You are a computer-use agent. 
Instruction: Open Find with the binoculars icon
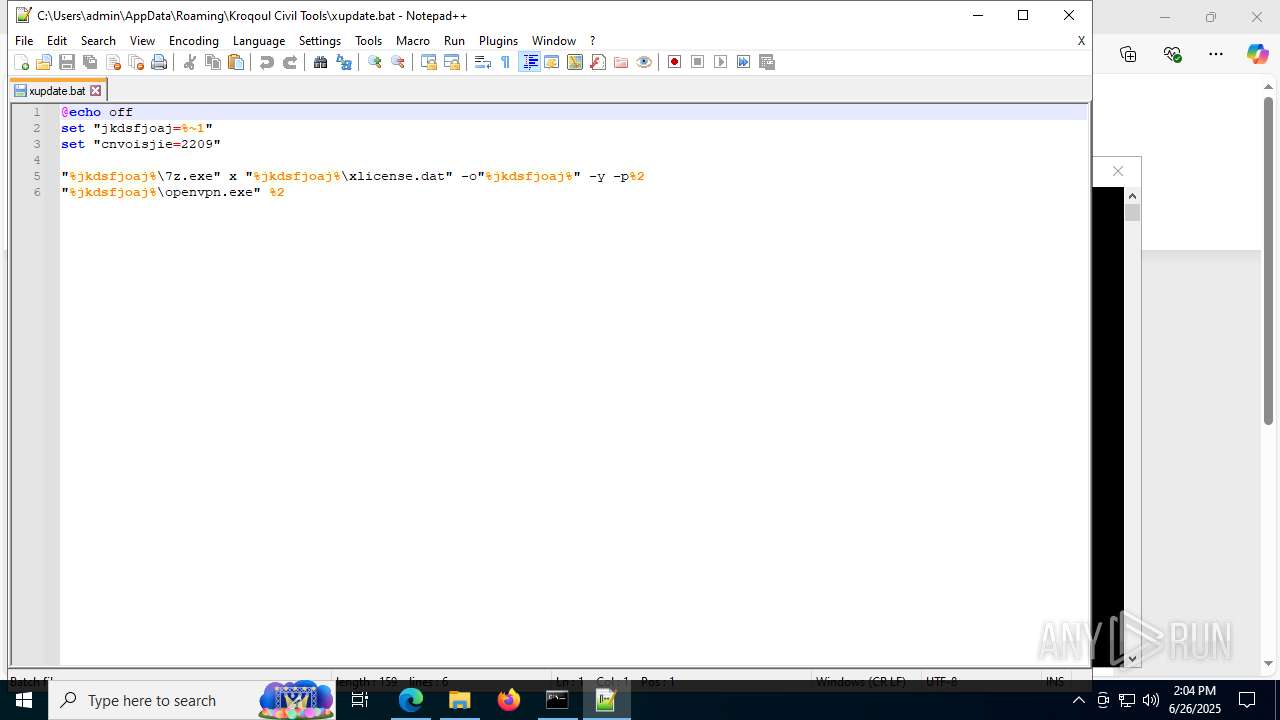[x=321, y=62]
